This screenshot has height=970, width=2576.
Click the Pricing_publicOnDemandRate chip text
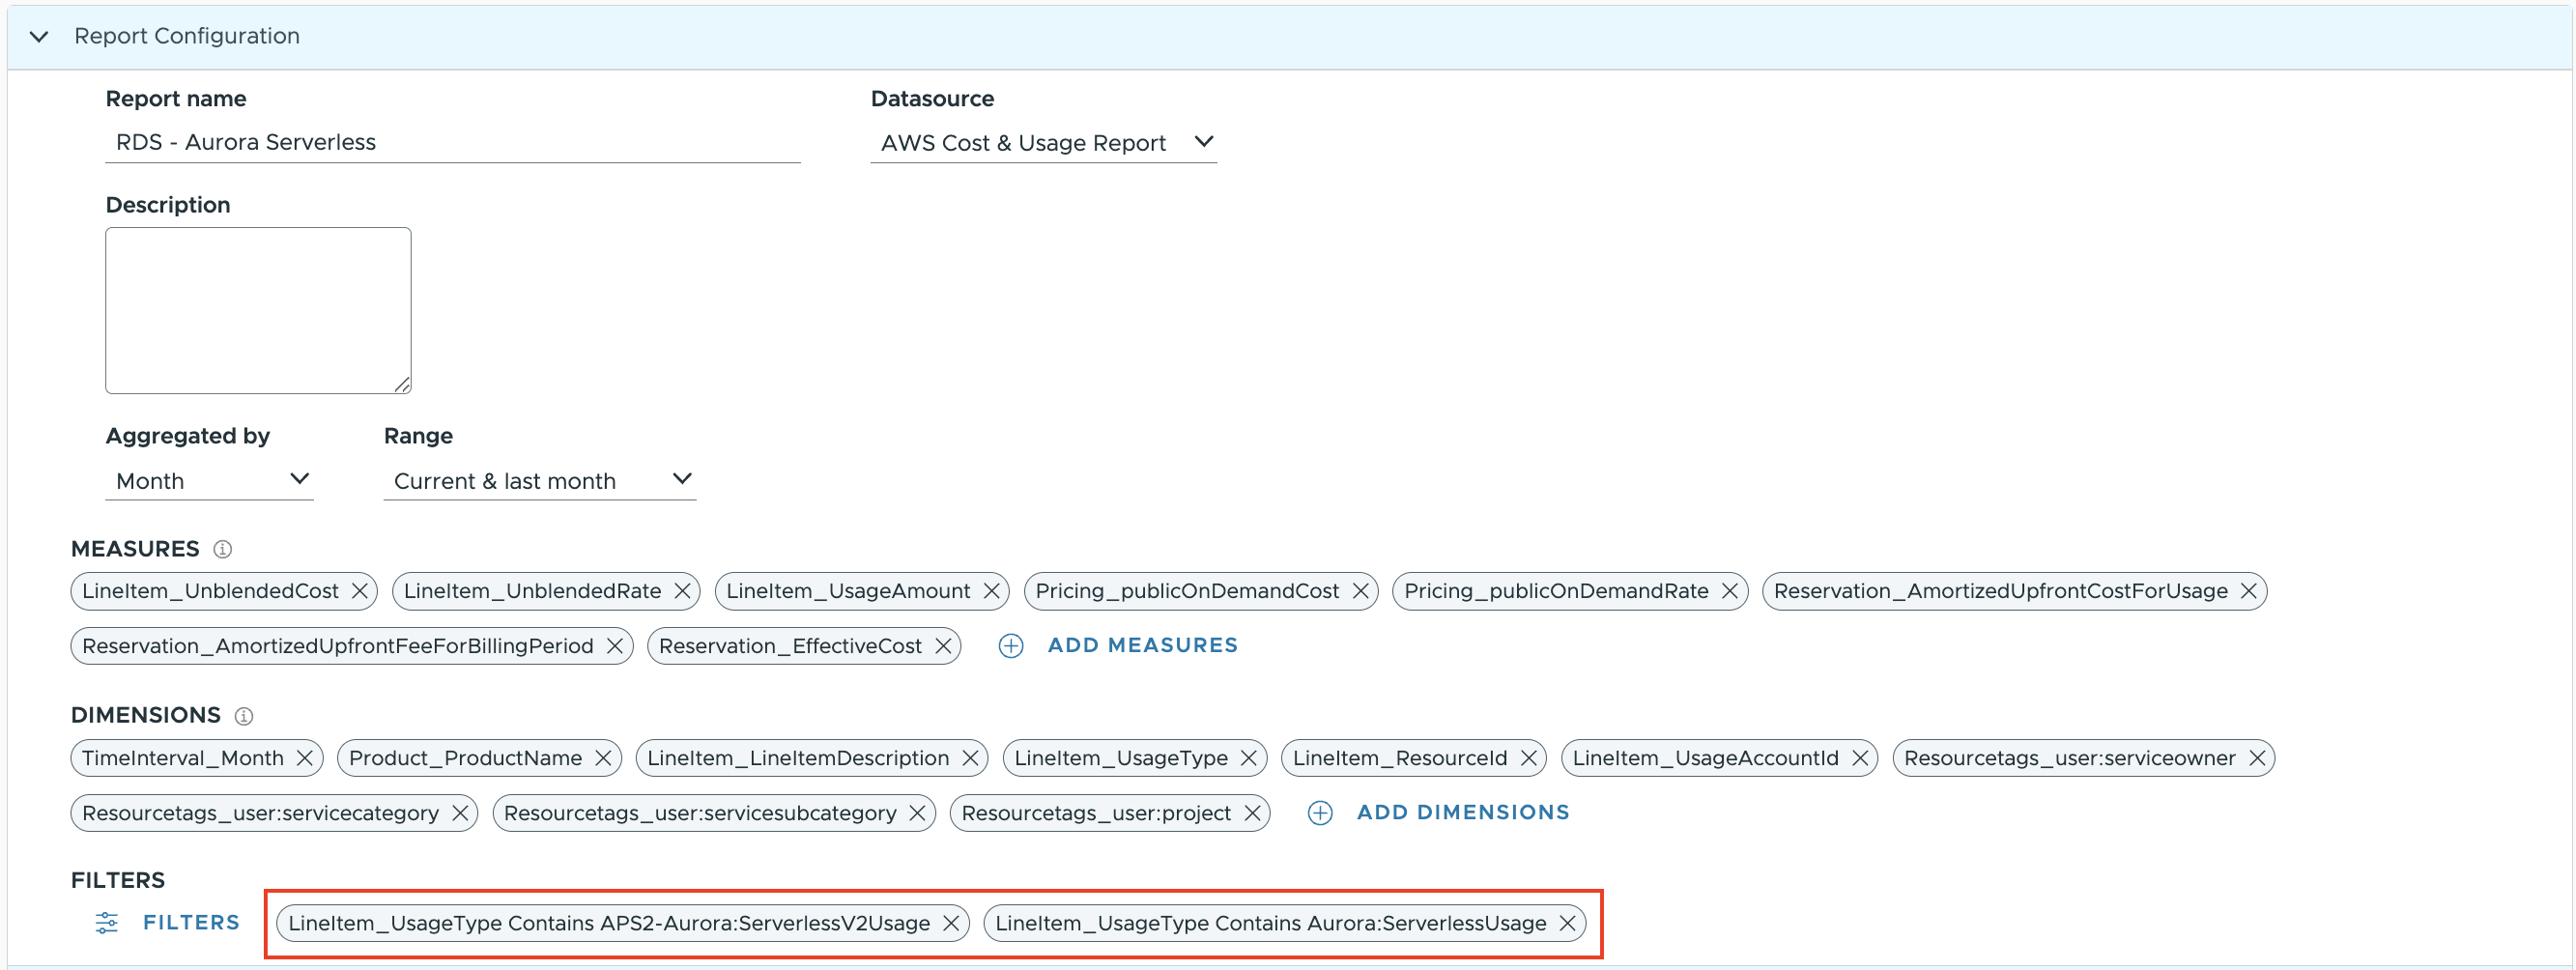tap(1556, 591)
